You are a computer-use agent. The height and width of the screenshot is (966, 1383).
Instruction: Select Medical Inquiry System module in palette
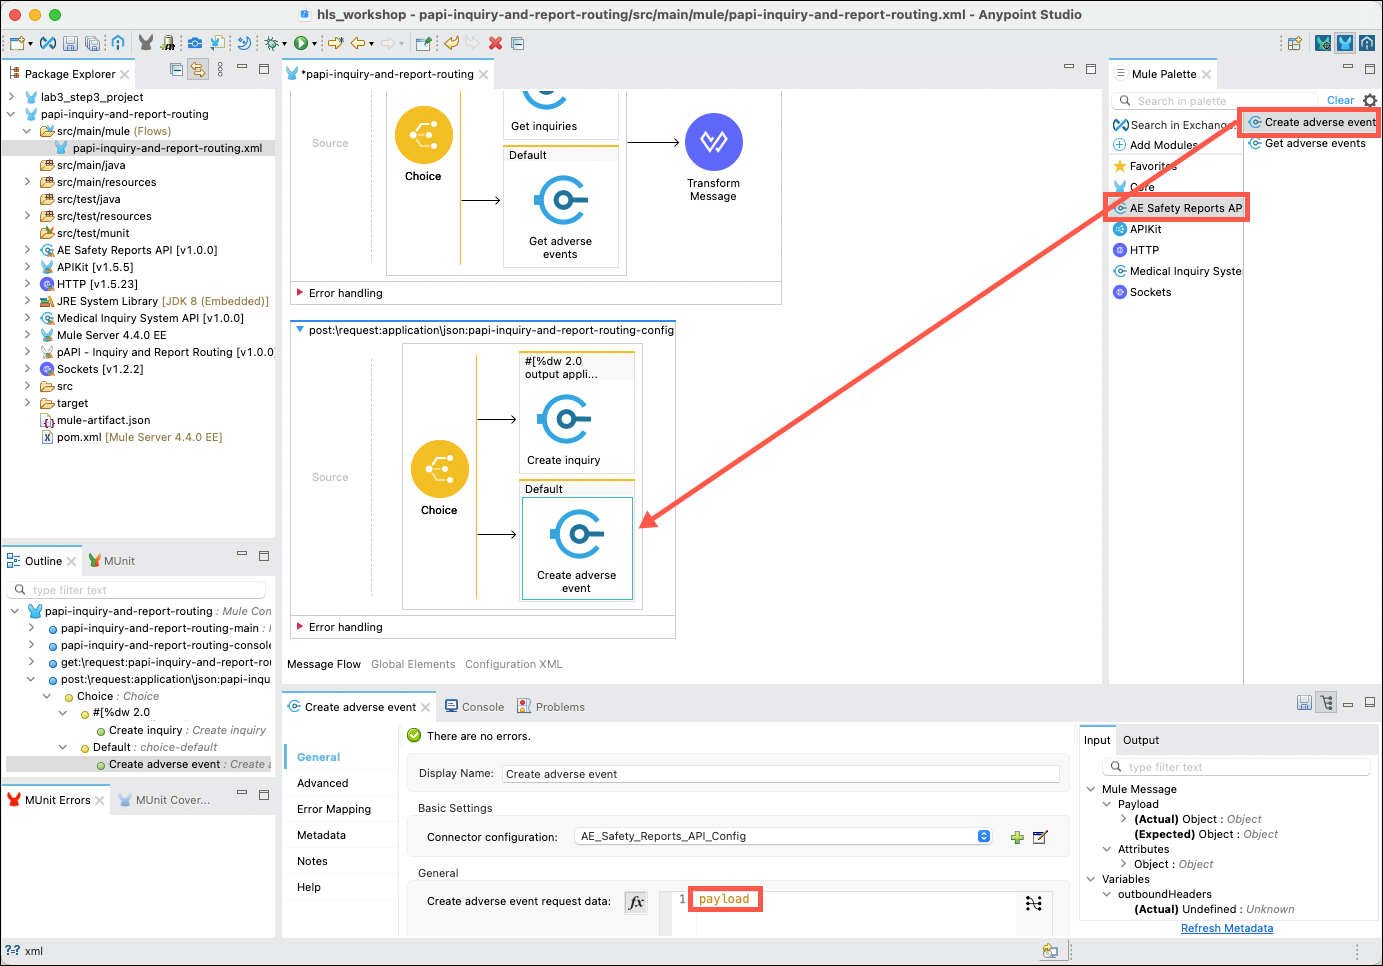tap(1177, 271)
